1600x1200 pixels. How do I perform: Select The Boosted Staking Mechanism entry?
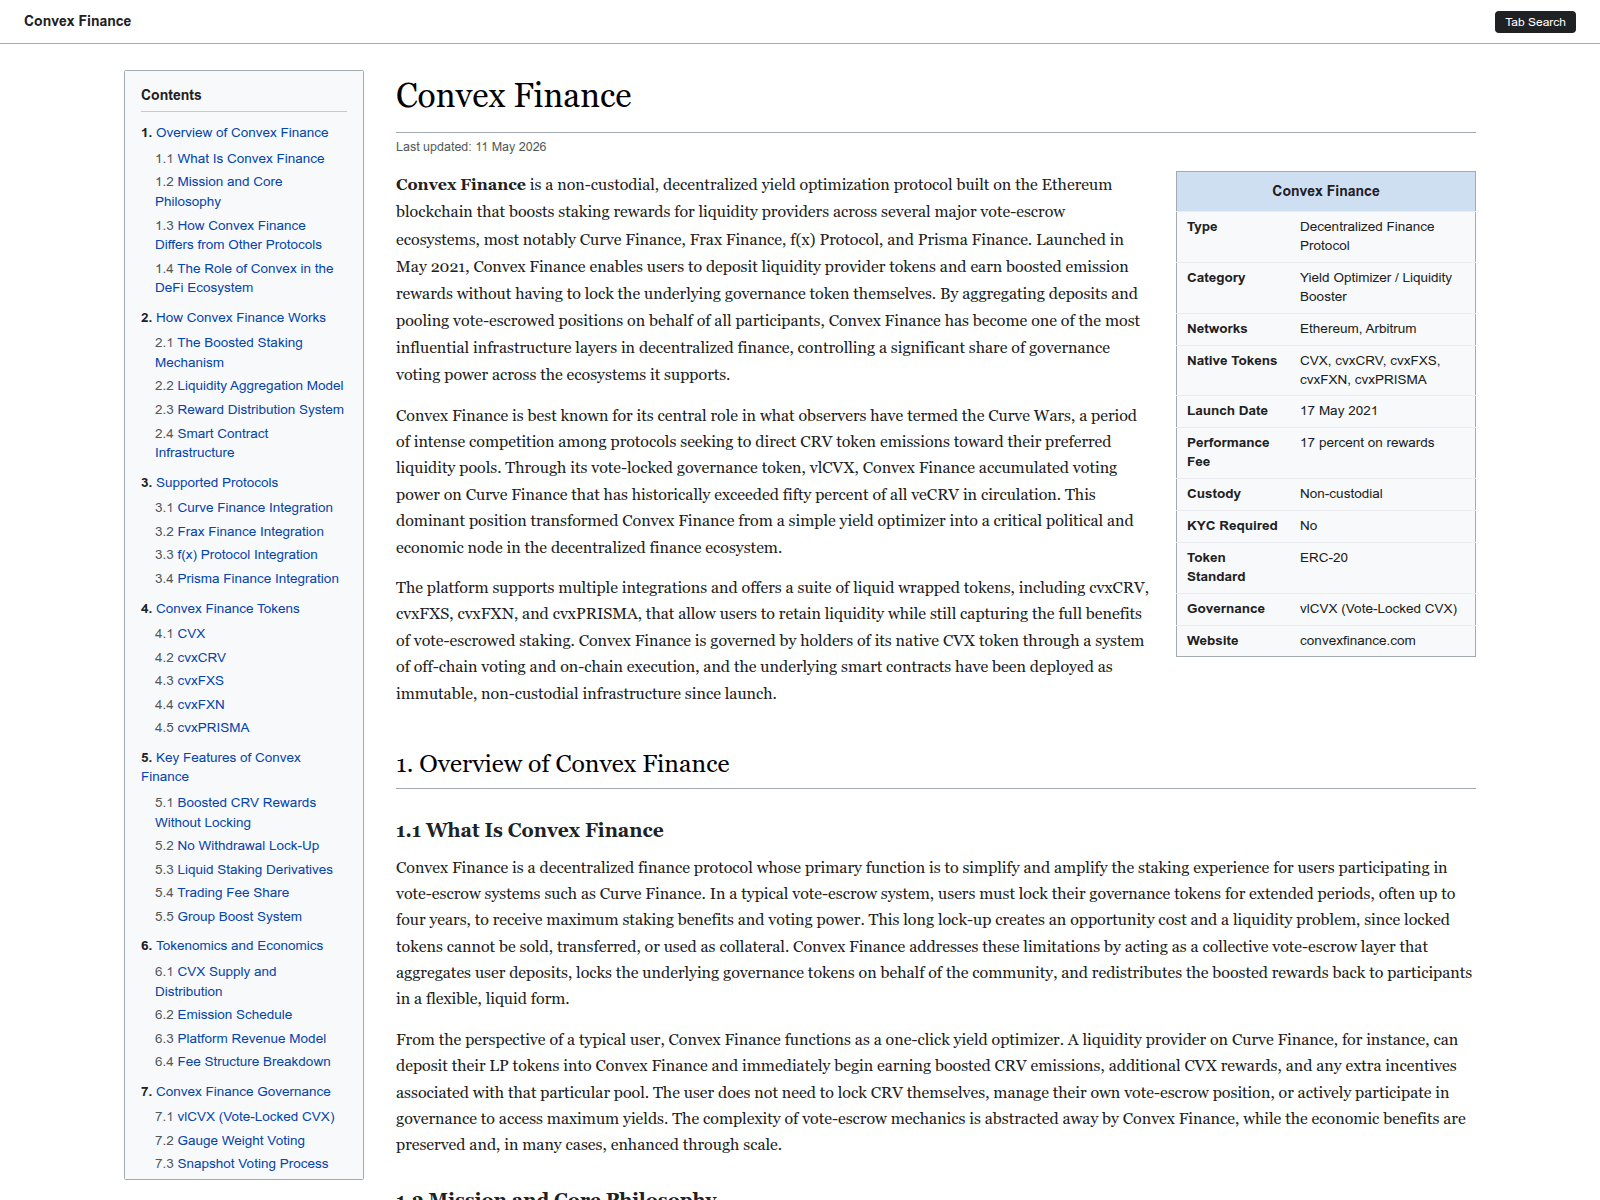[228, 352]
